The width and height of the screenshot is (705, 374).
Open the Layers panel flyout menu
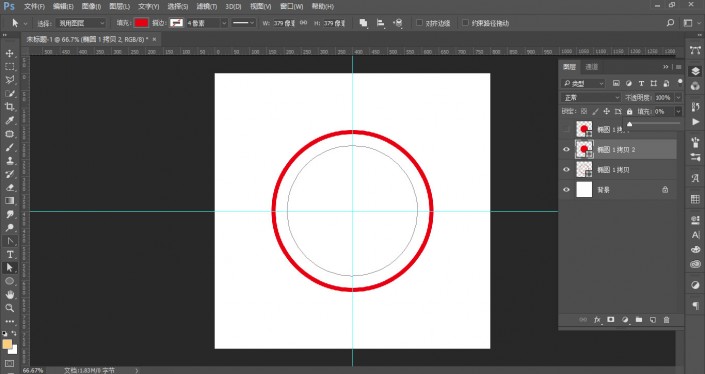(678, 67)
